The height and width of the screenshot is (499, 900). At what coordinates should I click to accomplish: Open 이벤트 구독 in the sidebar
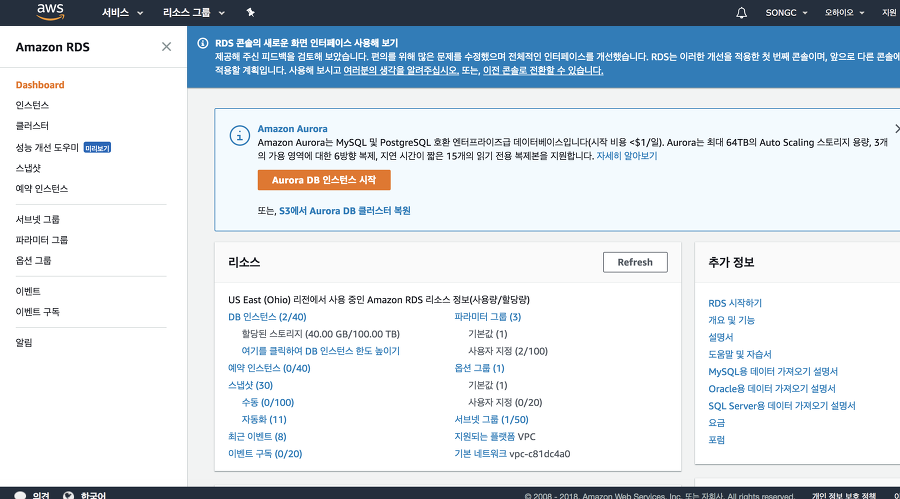coord(38,312)
